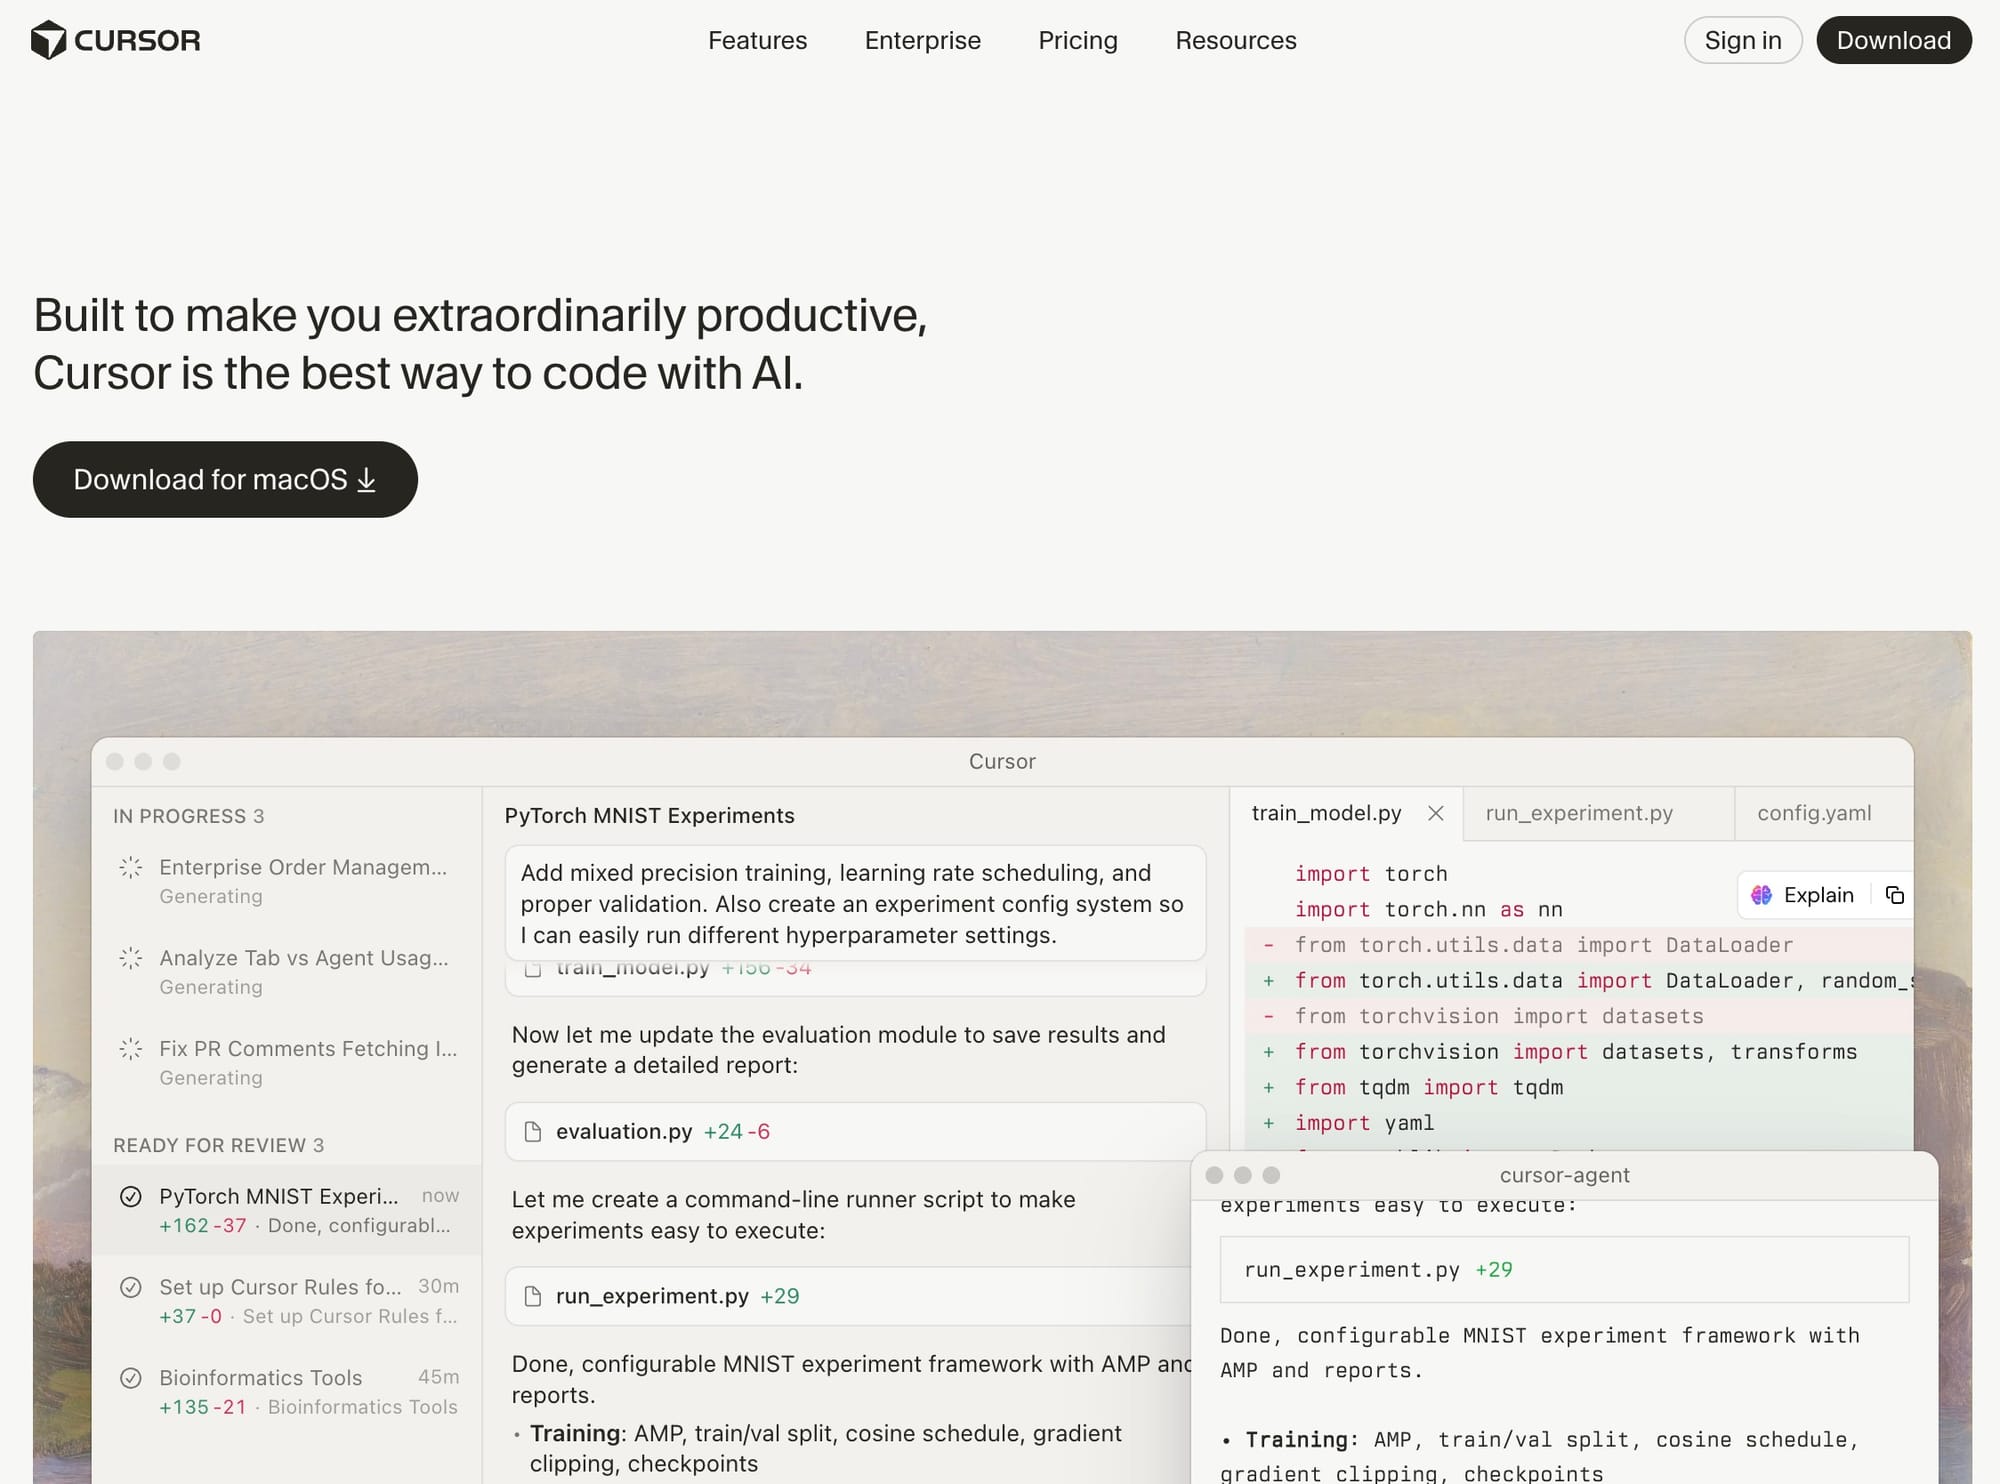
Task: Click the file icon beside train_model.py entry
Action: point(534,967)
